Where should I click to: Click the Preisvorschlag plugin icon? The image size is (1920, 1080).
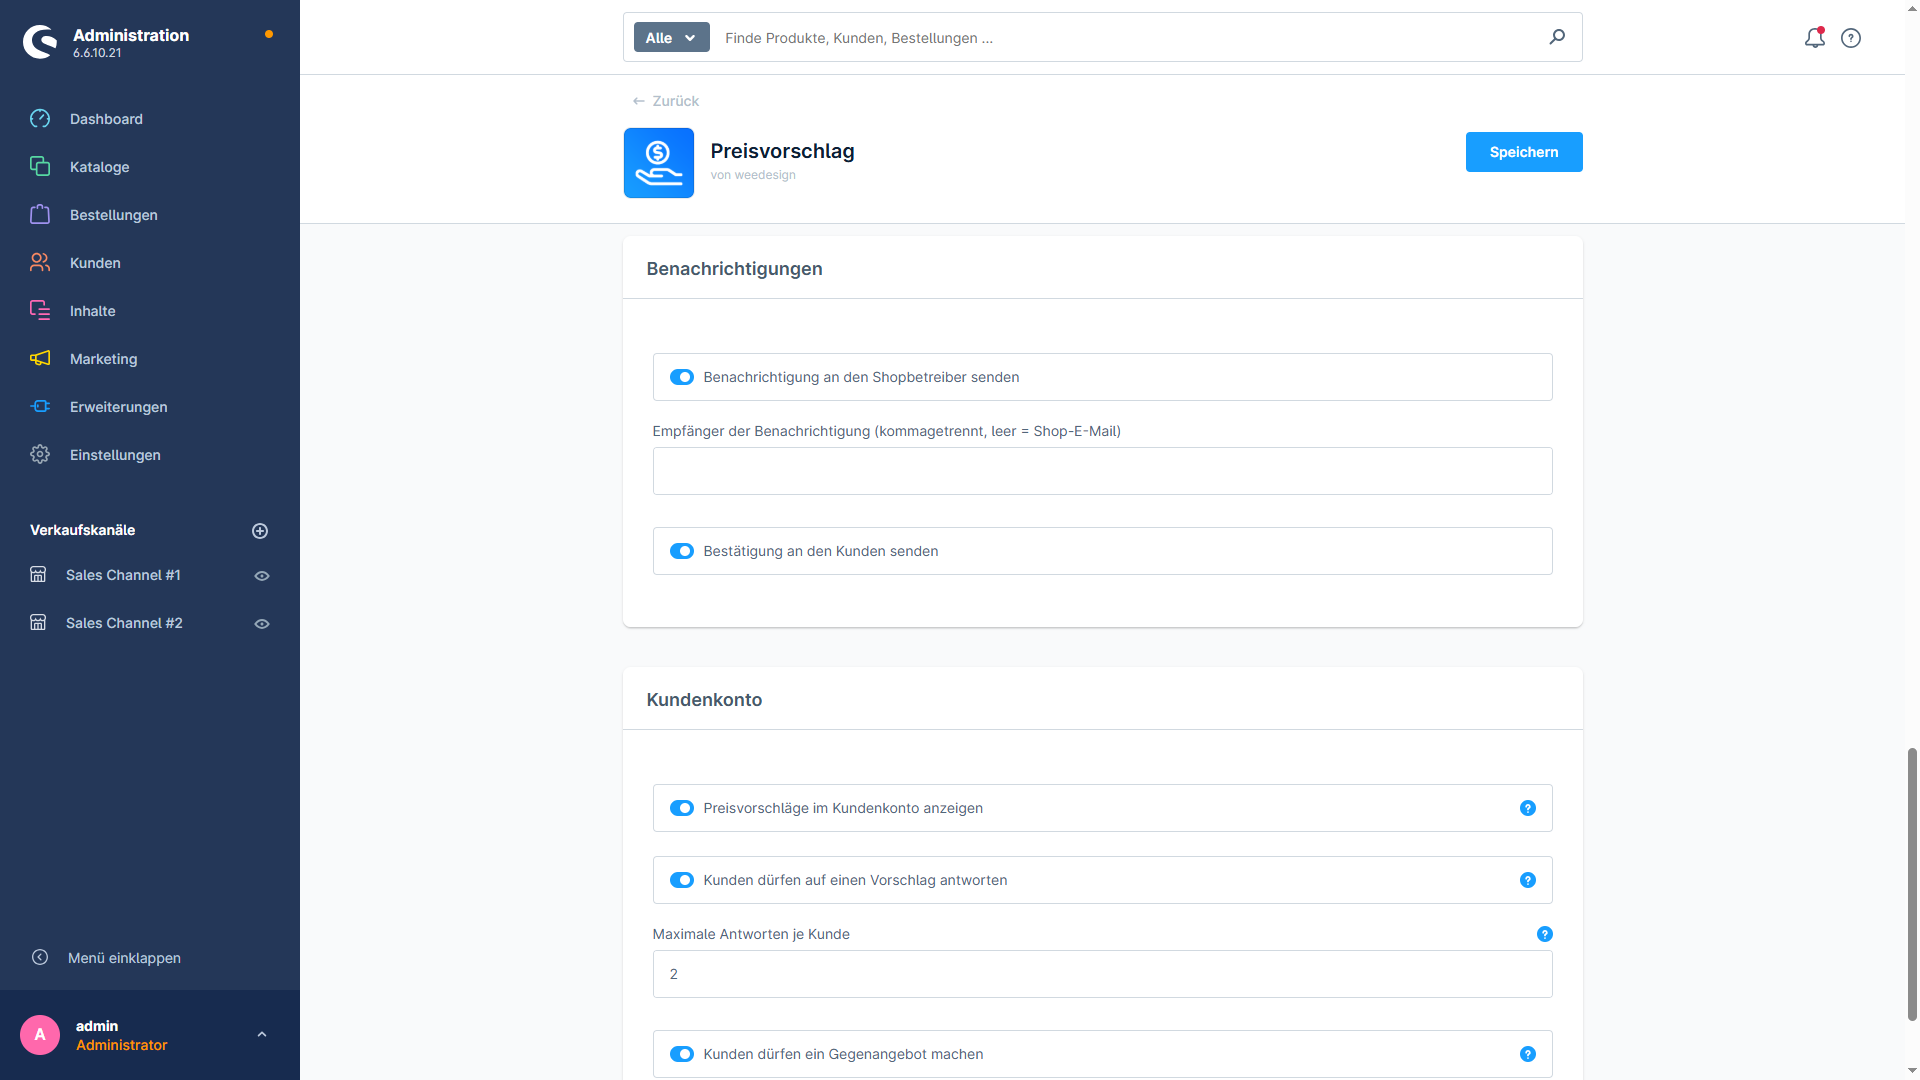659,163
